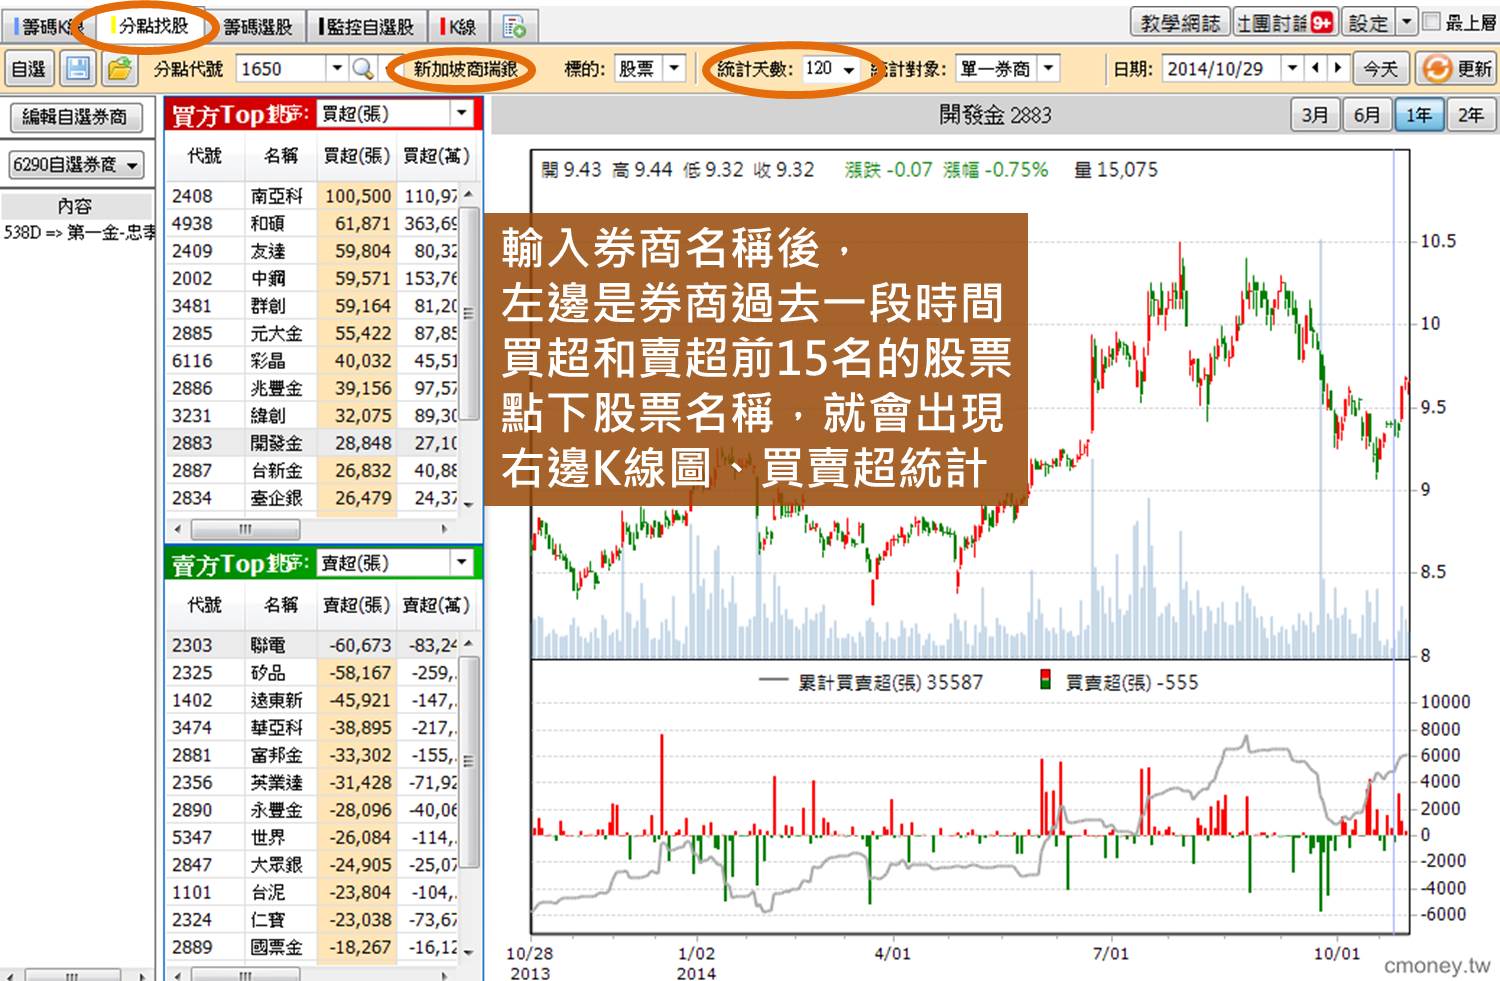Click the 今天 button to jump to today

(1380, 69)
